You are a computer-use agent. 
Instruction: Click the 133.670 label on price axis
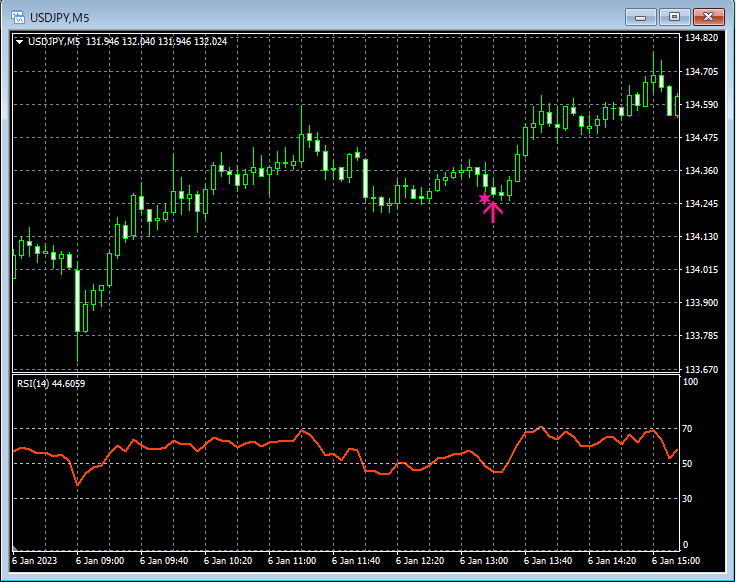(703, 369)
